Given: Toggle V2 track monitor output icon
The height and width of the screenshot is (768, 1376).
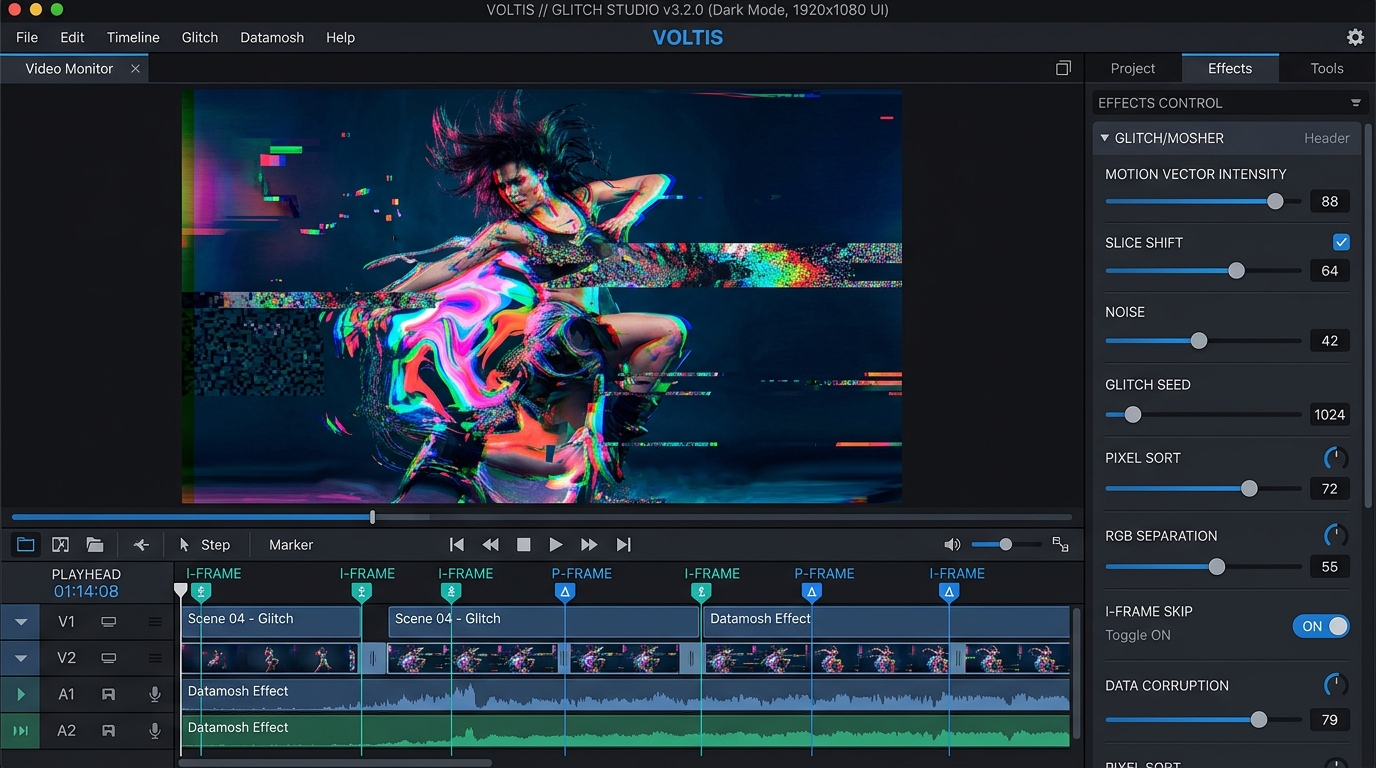Looking at the screenshot, I should (x=109, y=658).
